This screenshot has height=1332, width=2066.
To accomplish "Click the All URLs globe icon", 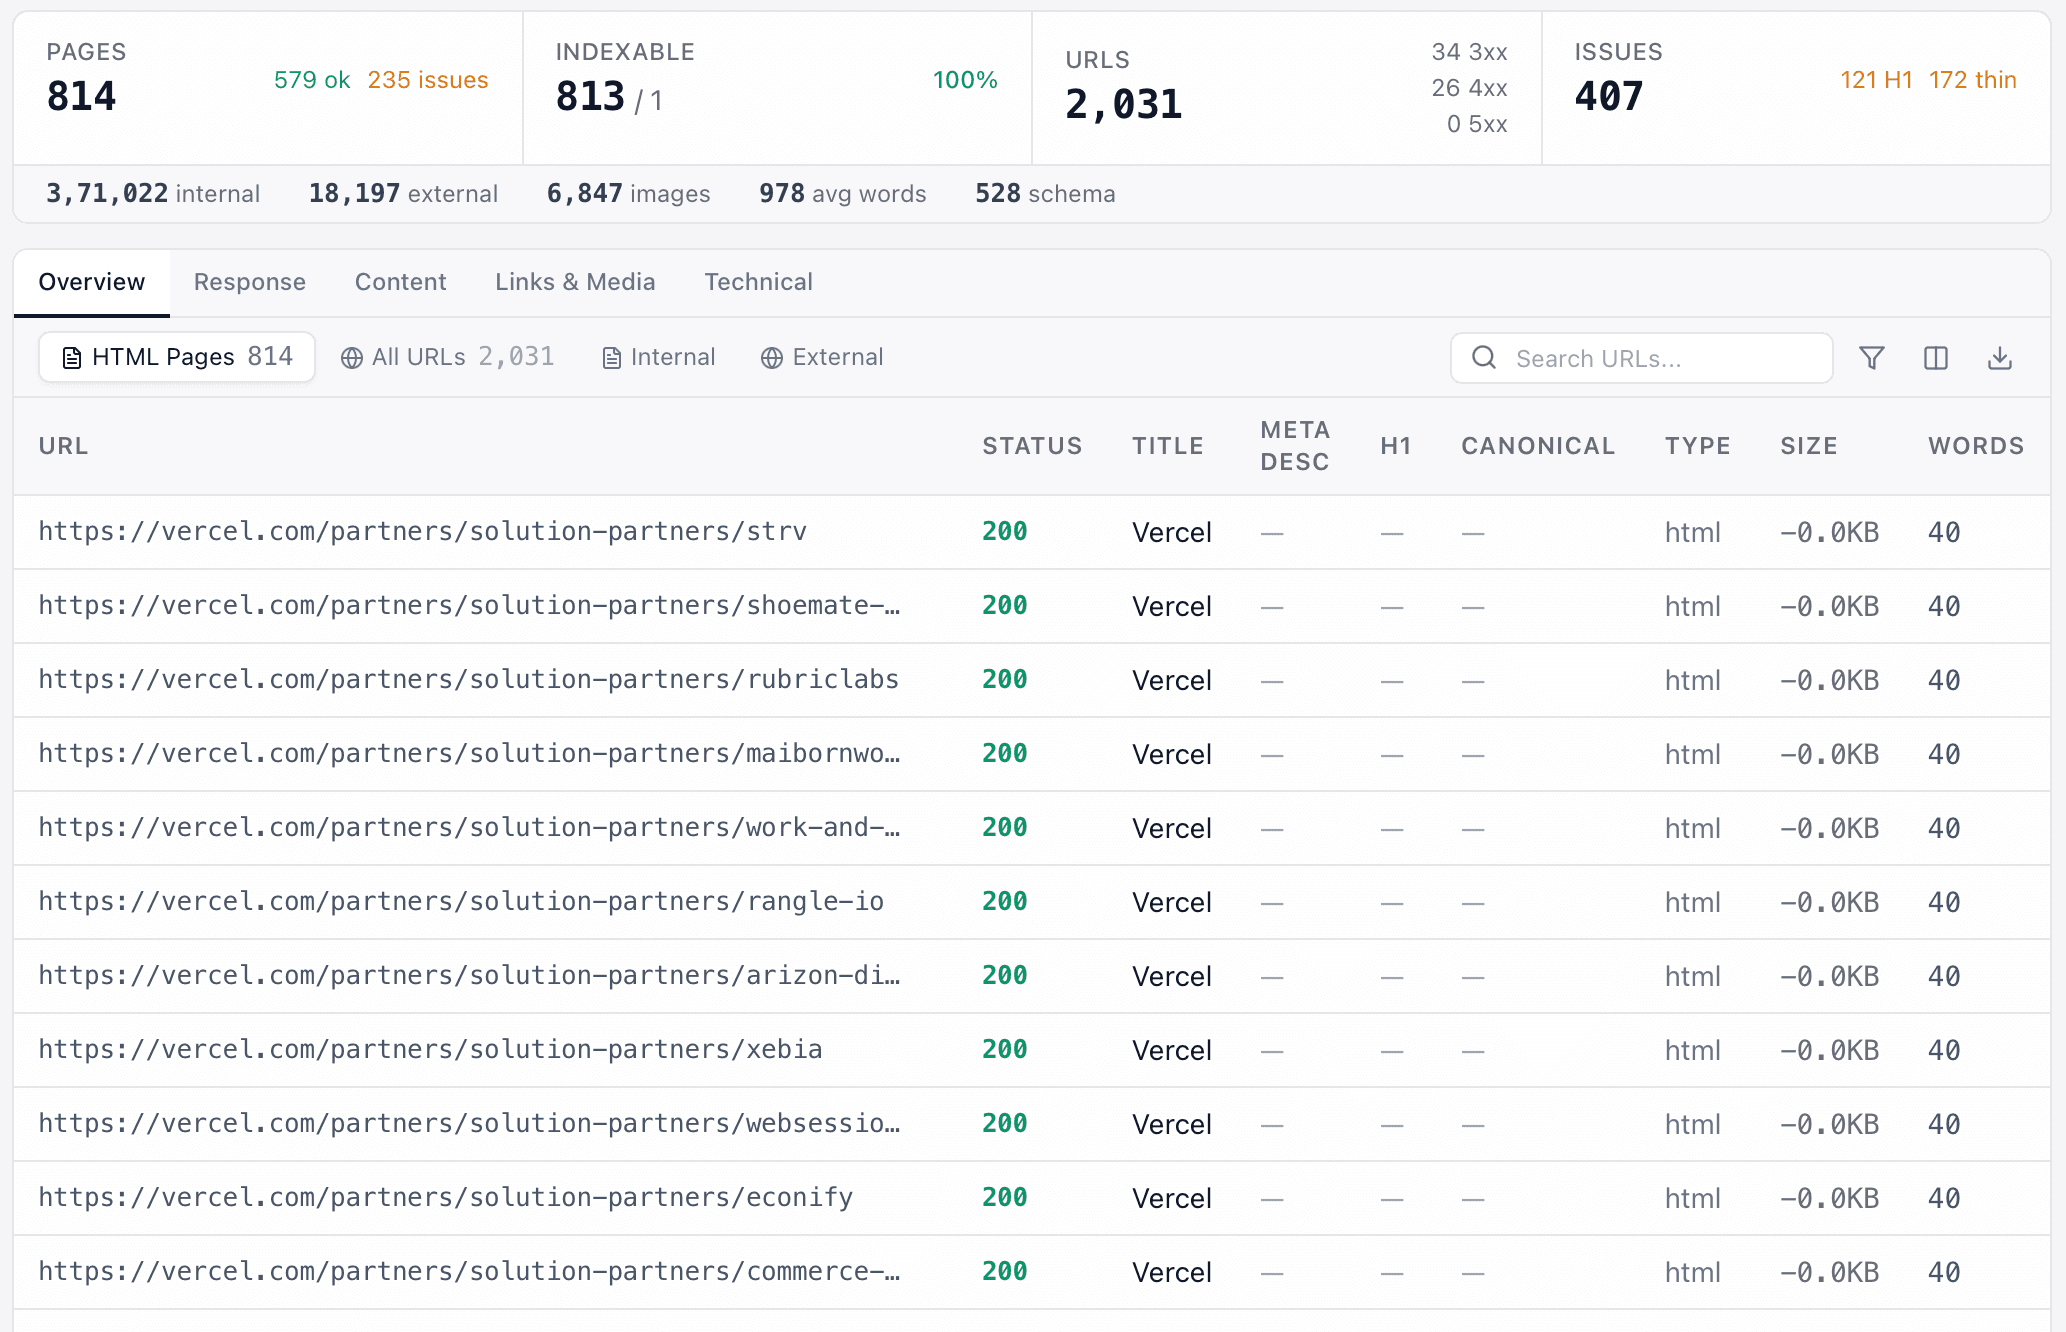I will pos(351,357).
